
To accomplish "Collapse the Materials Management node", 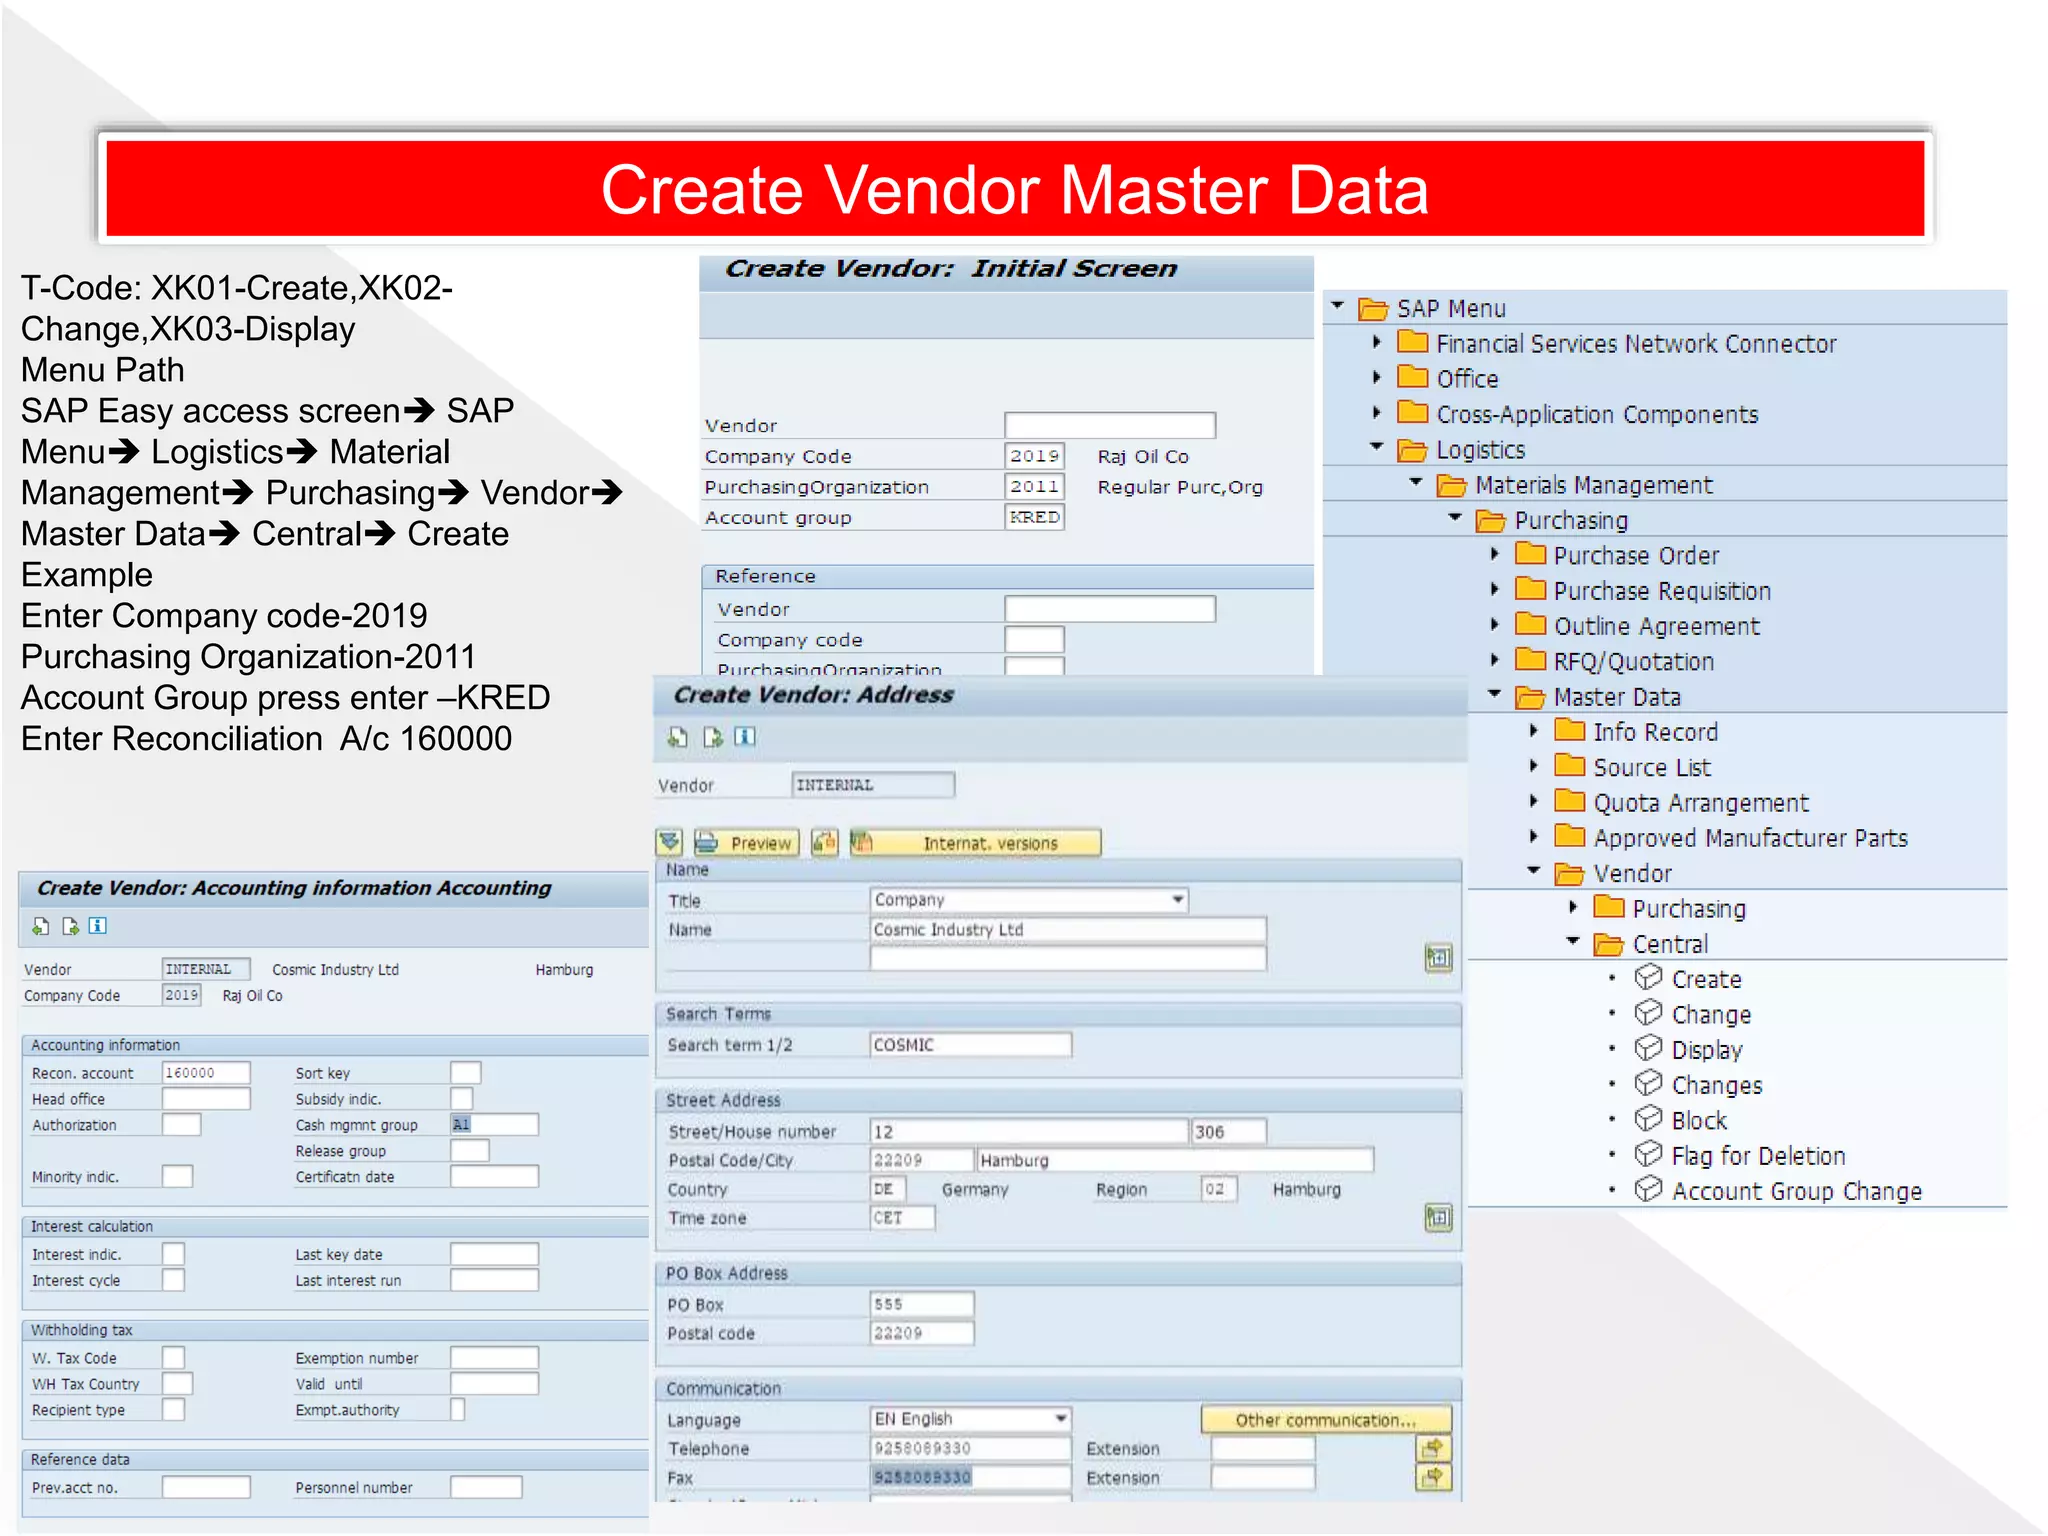I will click(x=1416, y=482).
